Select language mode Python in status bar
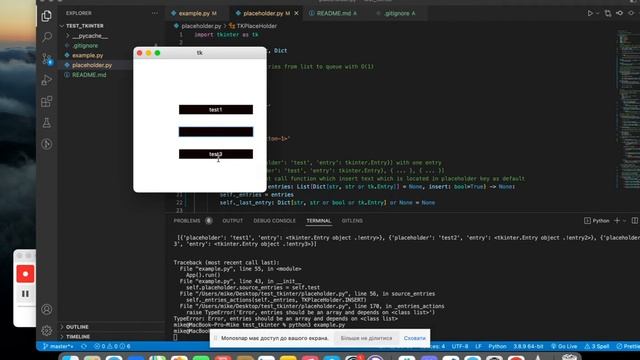Viewport: 640px width, 360px height. tap(497, 346)
